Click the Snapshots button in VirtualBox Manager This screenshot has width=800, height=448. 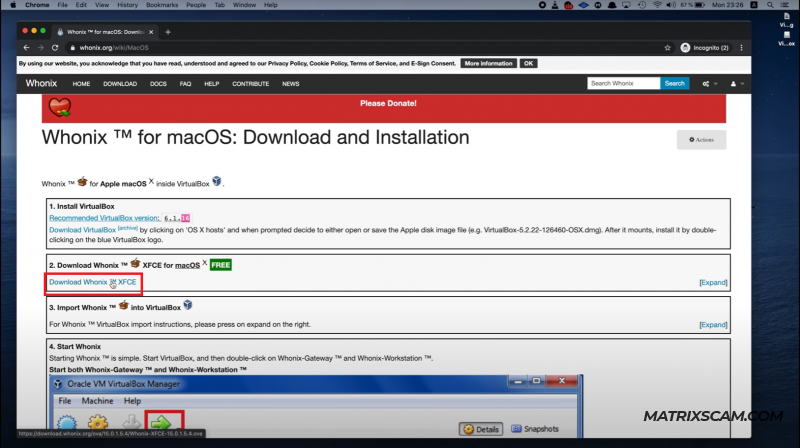click(535, 429)
